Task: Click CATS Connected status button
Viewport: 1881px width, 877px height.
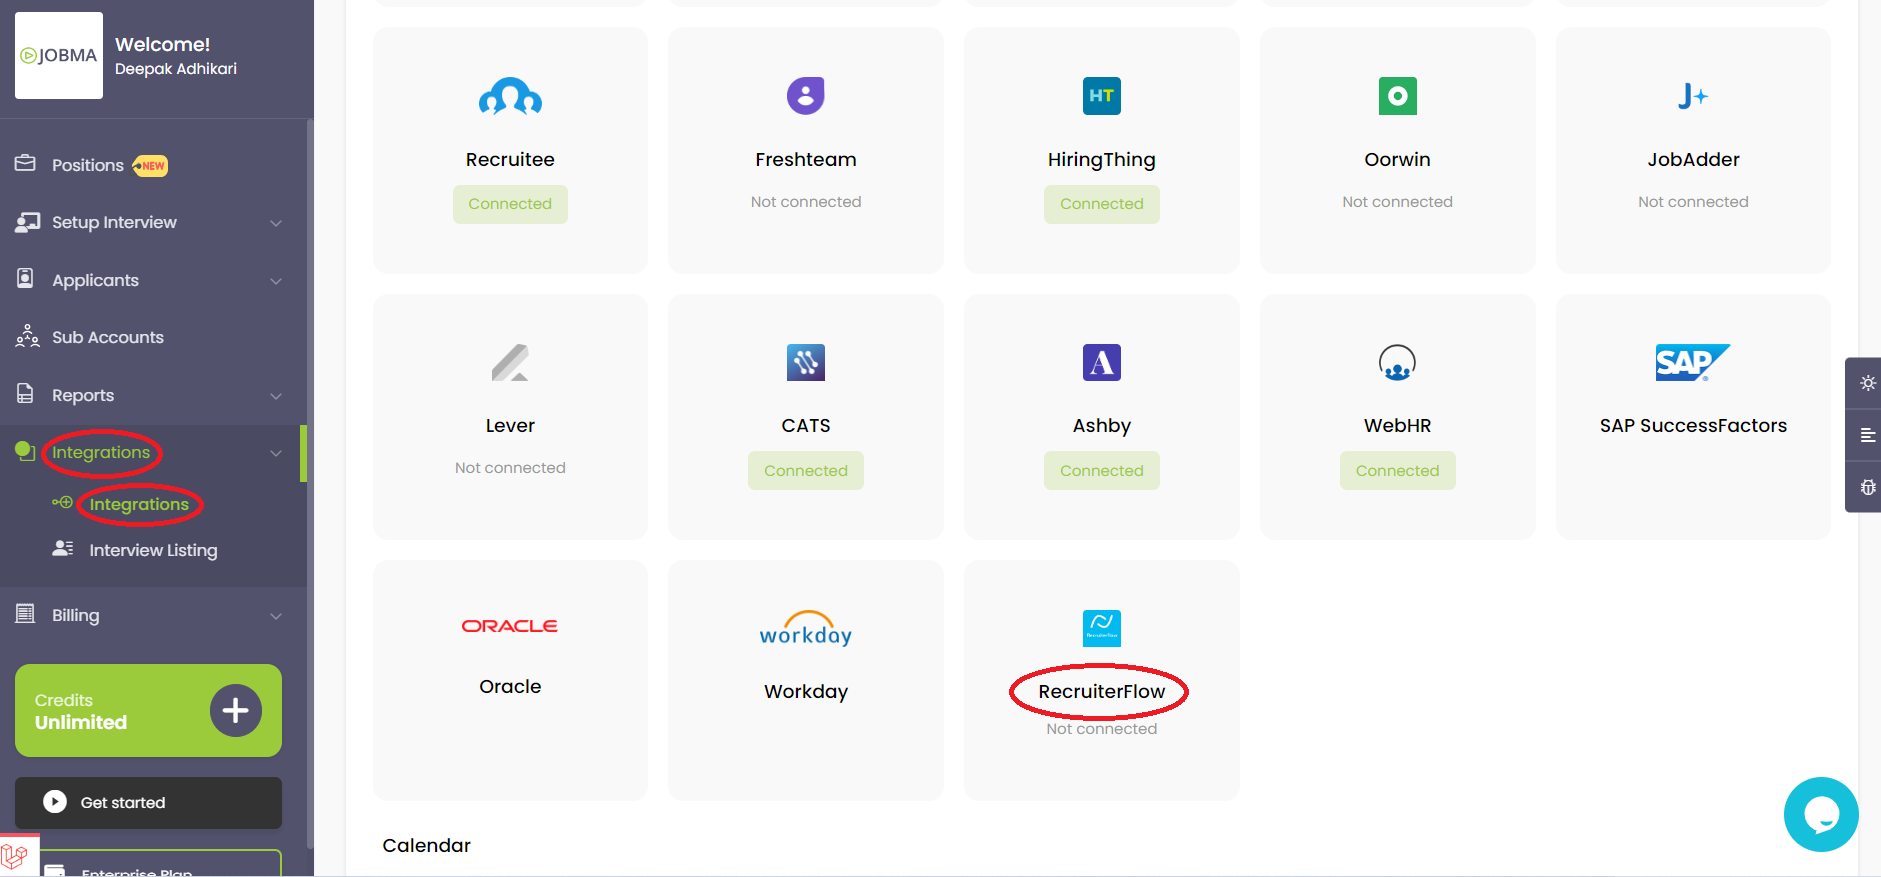Action: point(806,471)
